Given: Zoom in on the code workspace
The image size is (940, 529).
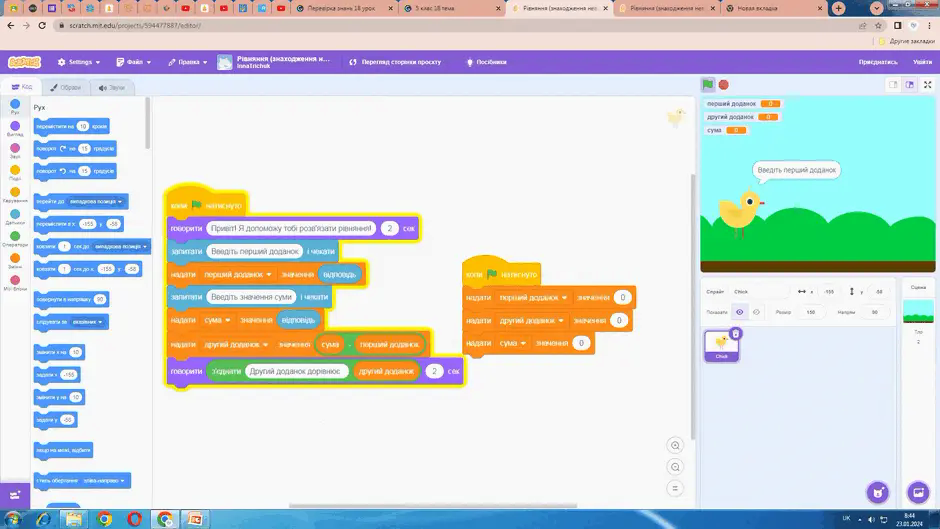Looking at the screenshot, I should coord(675,445).
